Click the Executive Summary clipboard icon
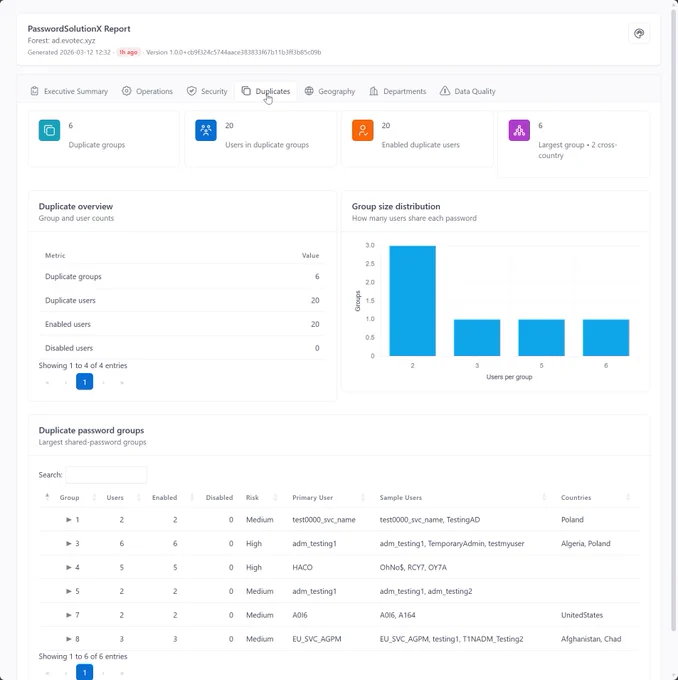Screen dimensions: 678x680 (34, 91)
